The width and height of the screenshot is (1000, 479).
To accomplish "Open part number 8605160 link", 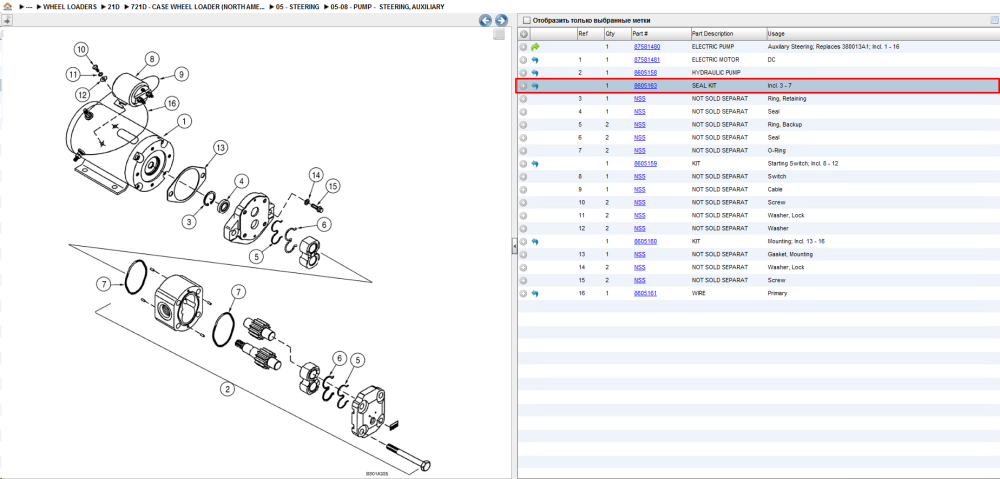I will tap(645, 242).
